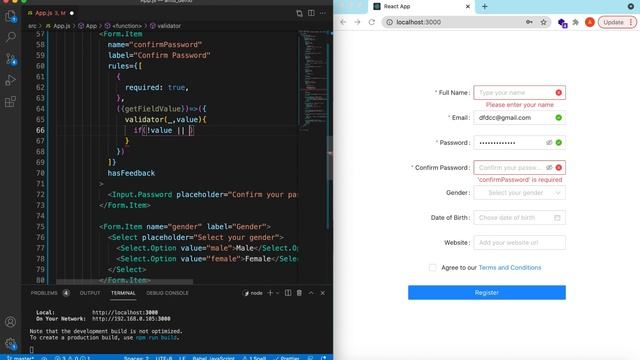Toggle Password field visibility eye

[549, 142]
